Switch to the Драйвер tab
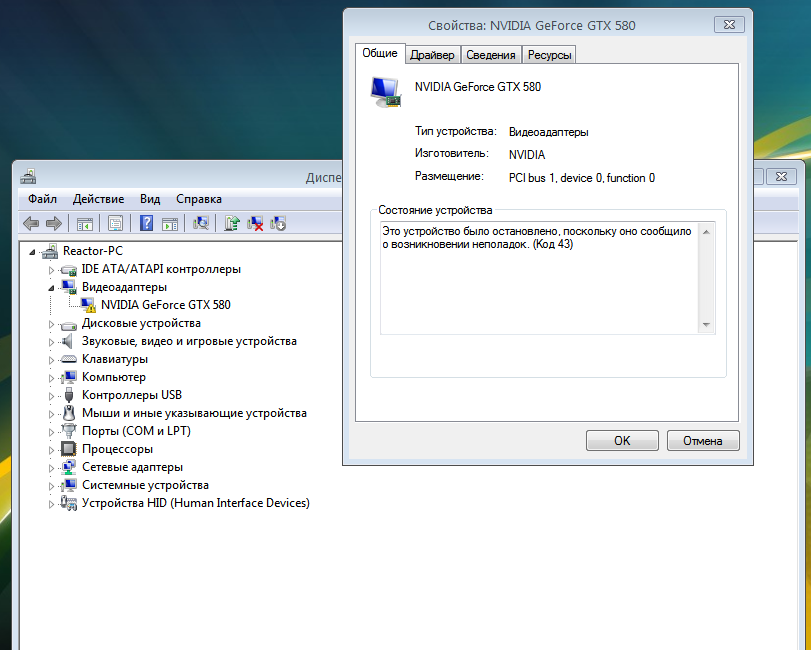This screenshot has height=650, width=811. pos(432,55)
